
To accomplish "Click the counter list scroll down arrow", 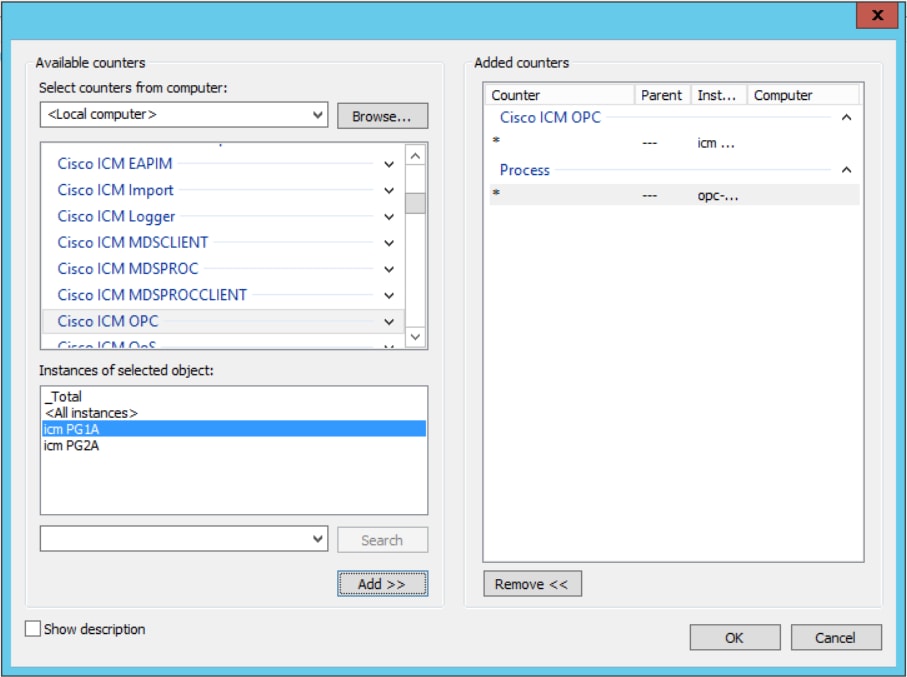I will click(415, 336).
